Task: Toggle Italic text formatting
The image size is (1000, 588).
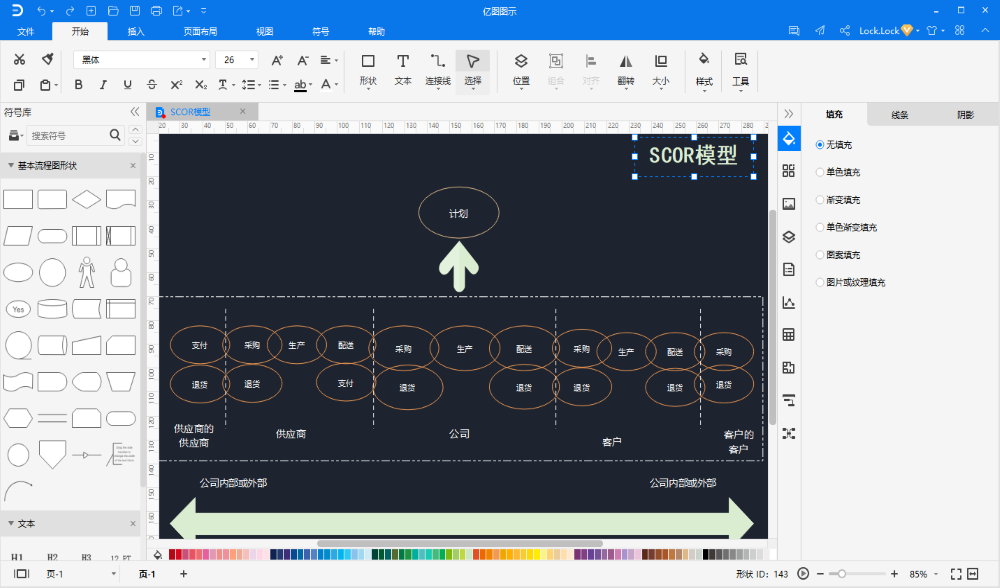Action: (103, 85)
